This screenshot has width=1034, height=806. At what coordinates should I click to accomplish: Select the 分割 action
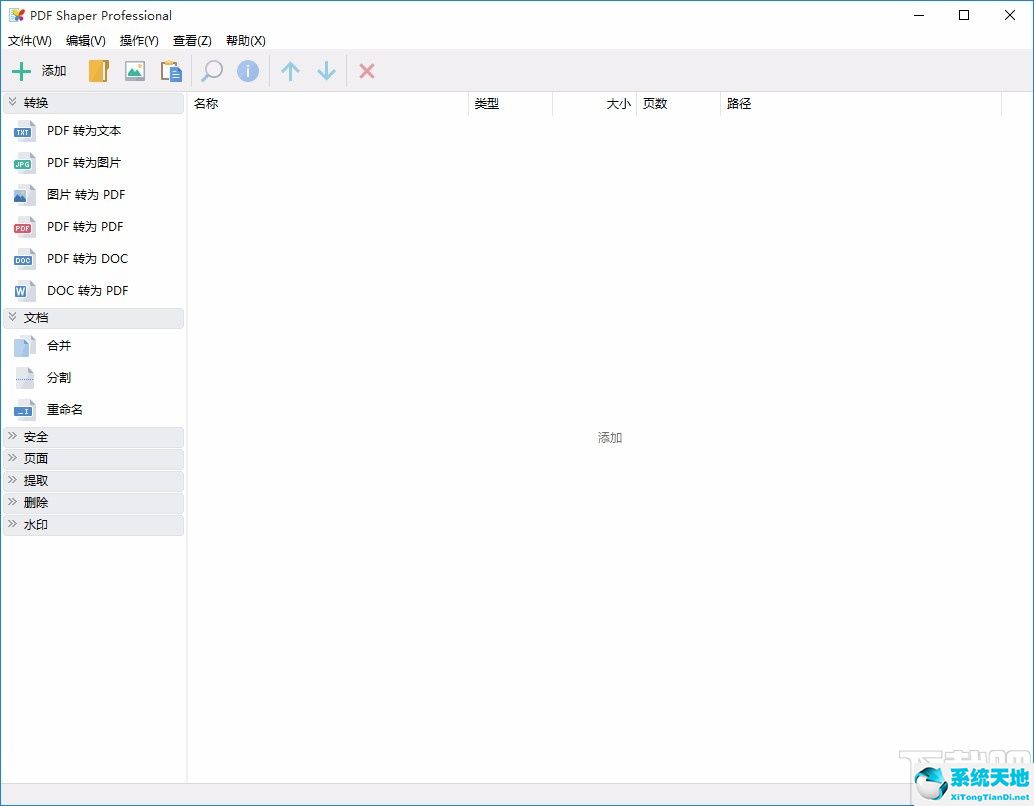click(x=59, y=378)
